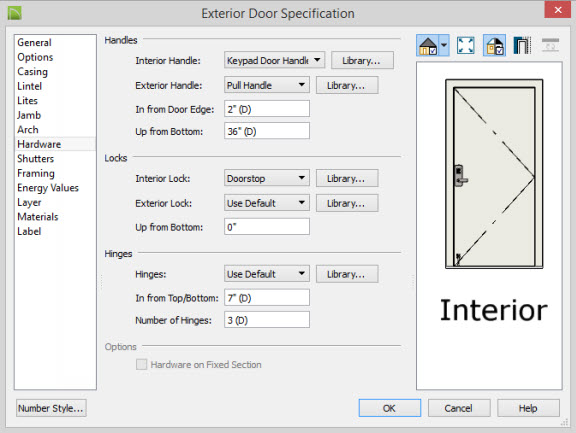Open the Energy Values panel
Screen dimensions: 576x433
click(x=48, y=188)
